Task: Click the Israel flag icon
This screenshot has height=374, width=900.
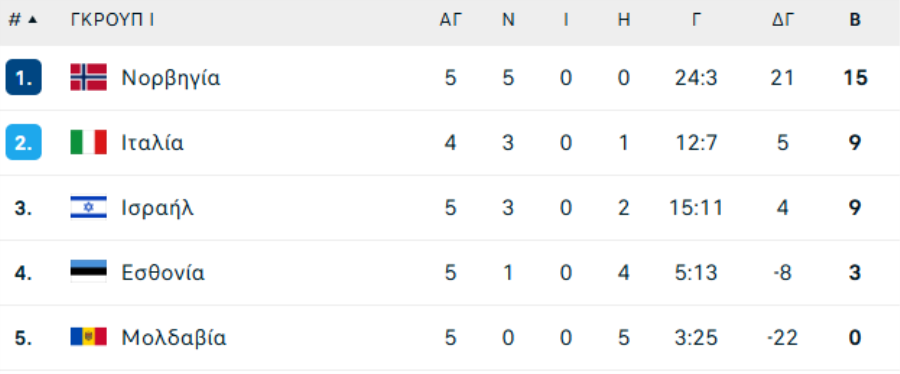Action: pyautogui.click(x=88, y=207)
